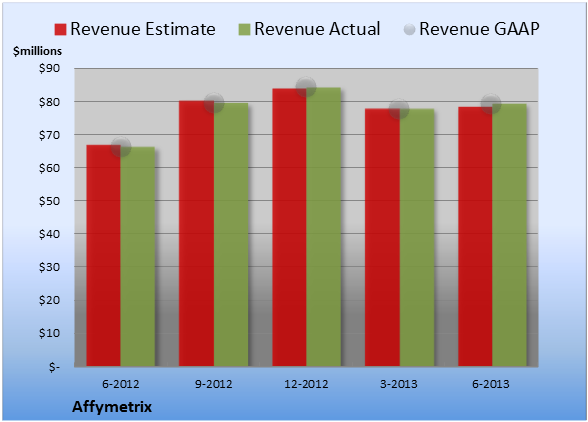Click the 'Affymetrix' company title
This screenshot has height=422, width=588.
point(112,407)
